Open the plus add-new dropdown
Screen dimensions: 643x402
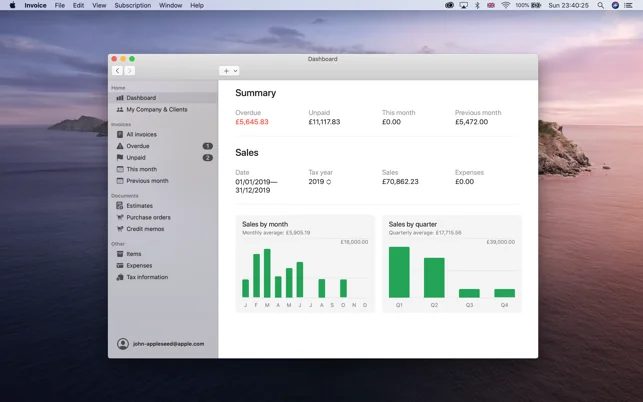(x=229, y=71)
